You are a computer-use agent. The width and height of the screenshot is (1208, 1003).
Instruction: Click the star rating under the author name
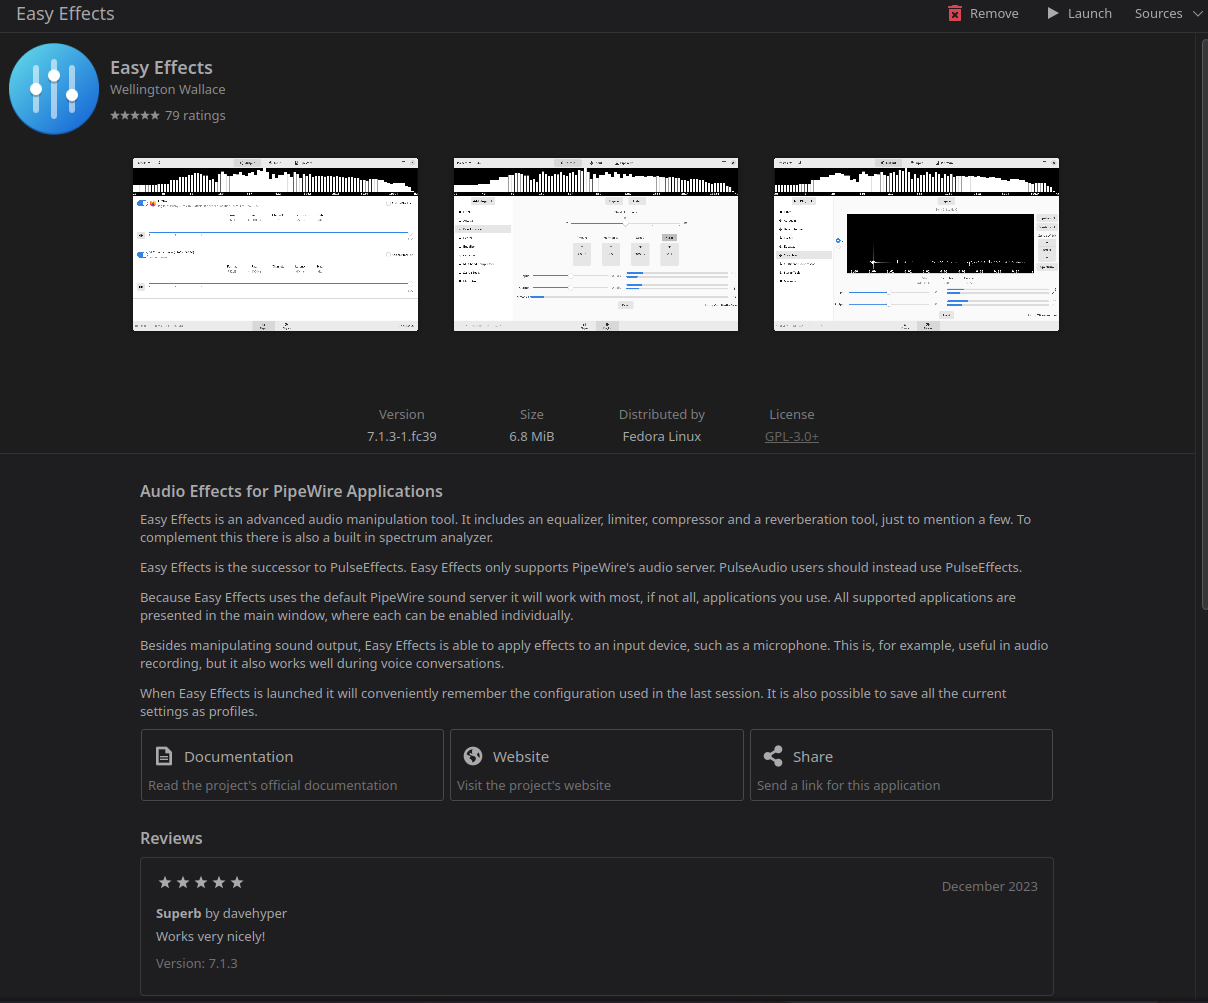click(134, 115)
